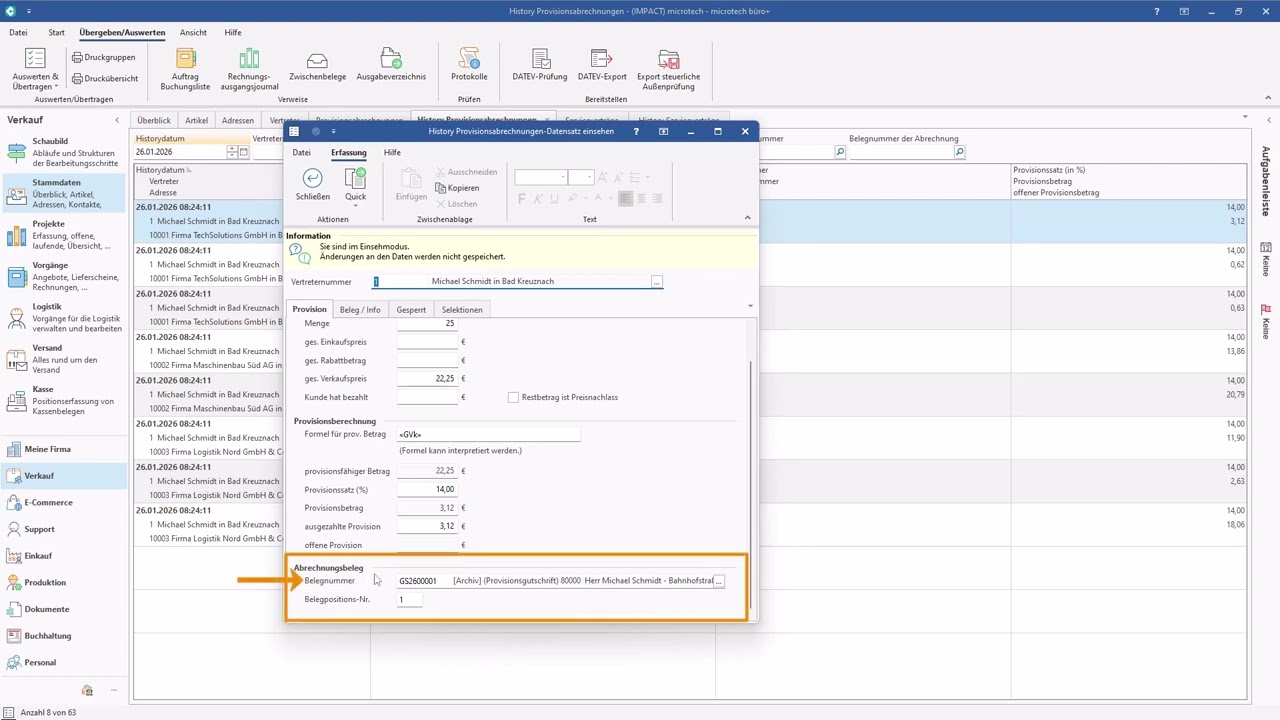Go to the Einkauf section
The width and height of the screenshot is (1280, 720).
coord(65,556)
